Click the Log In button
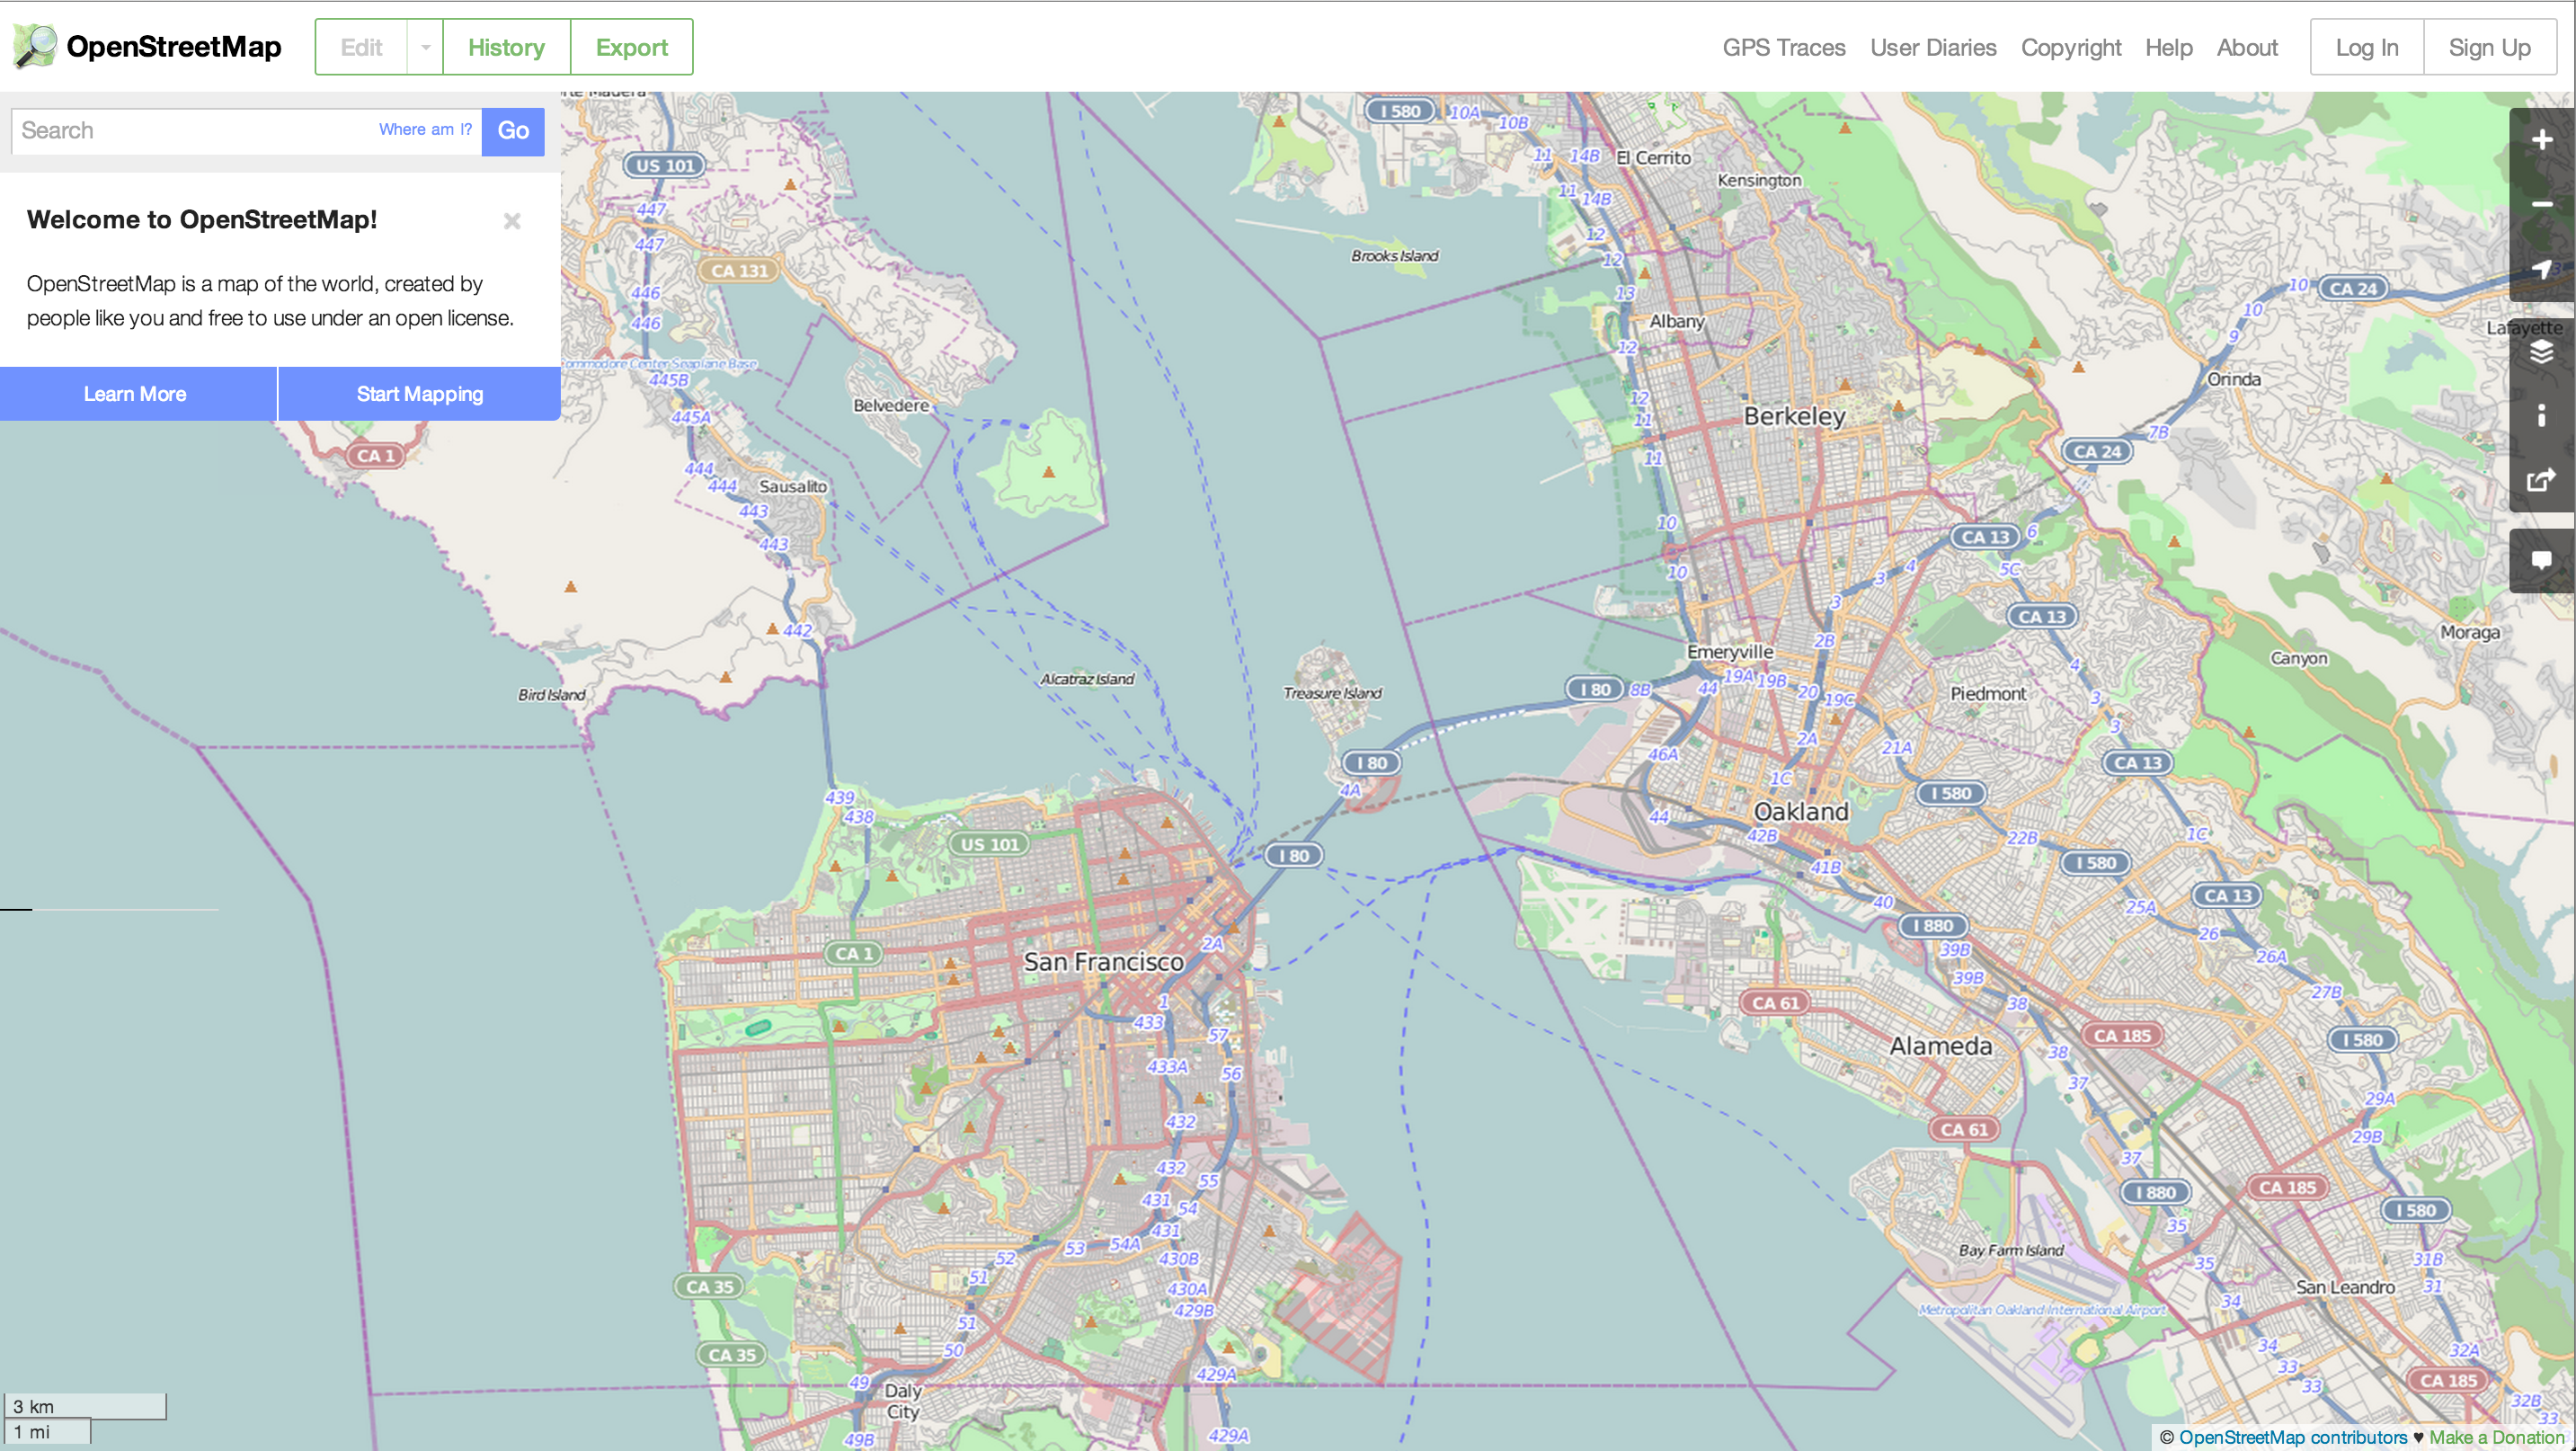Image resolution: width=2576 pixels, height=1451 pixels. [x=2366, y=47]
